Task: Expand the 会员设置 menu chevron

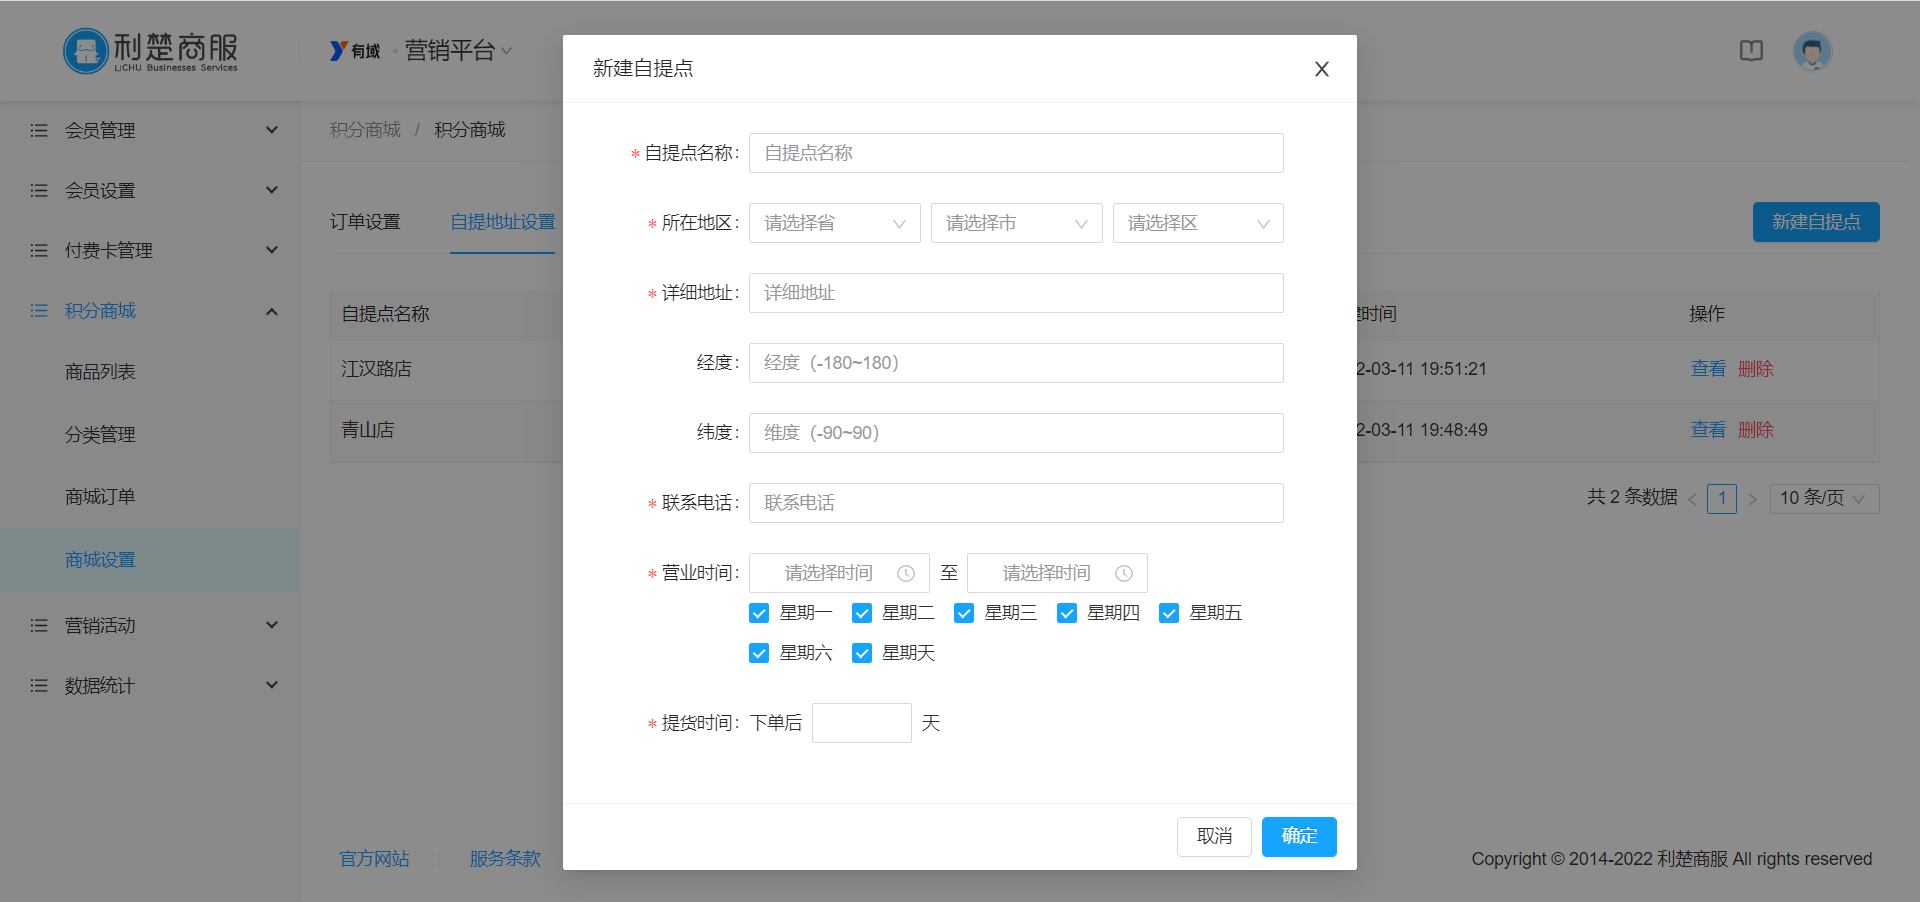Action: tap(272, 190)
